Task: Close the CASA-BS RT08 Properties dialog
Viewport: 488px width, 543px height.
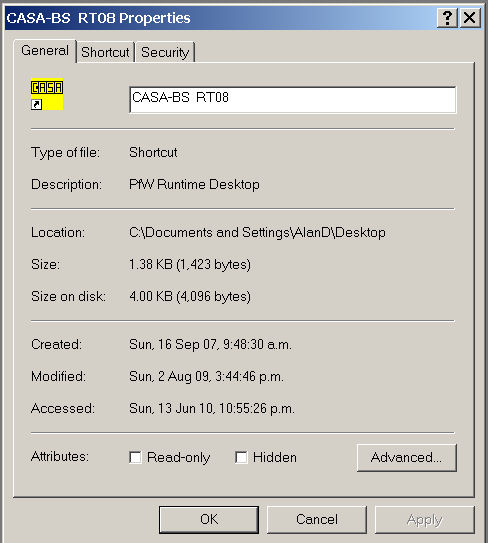Action: click(470, 17)
